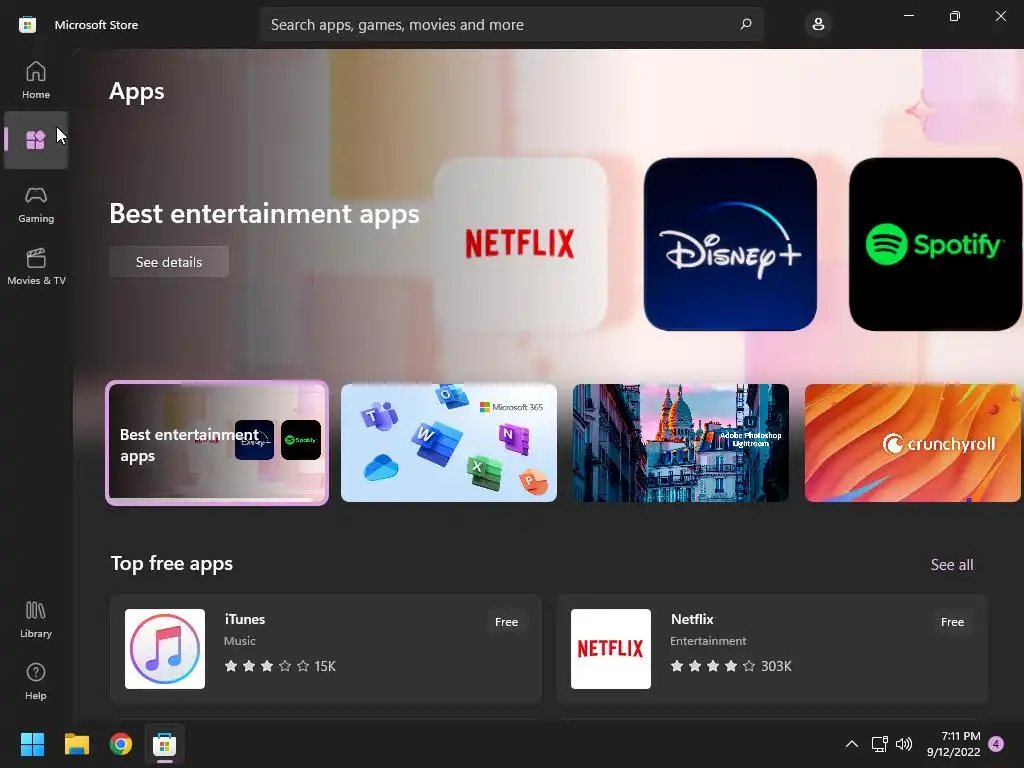1024x768 pixels.
Task: Click the Apps page heading
Action: [136, 92]
